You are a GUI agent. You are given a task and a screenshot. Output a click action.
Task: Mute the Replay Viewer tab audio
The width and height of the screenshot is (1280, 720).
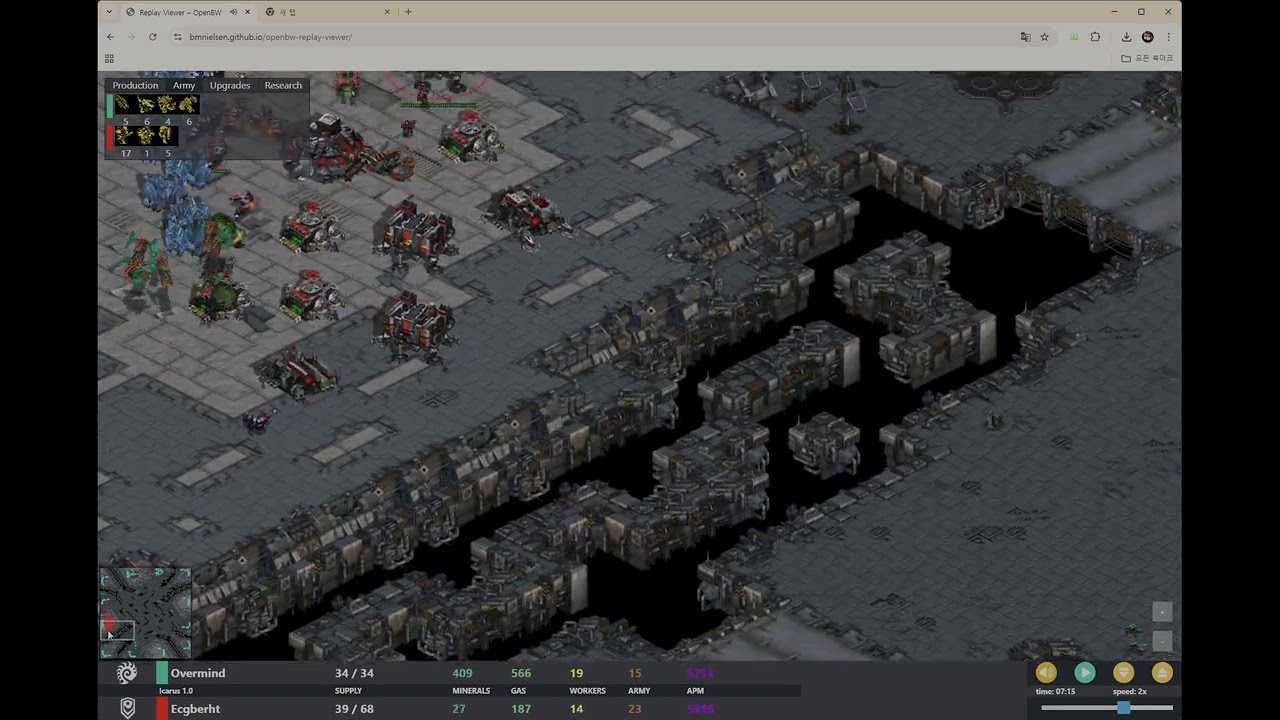(x=233, y=12)
